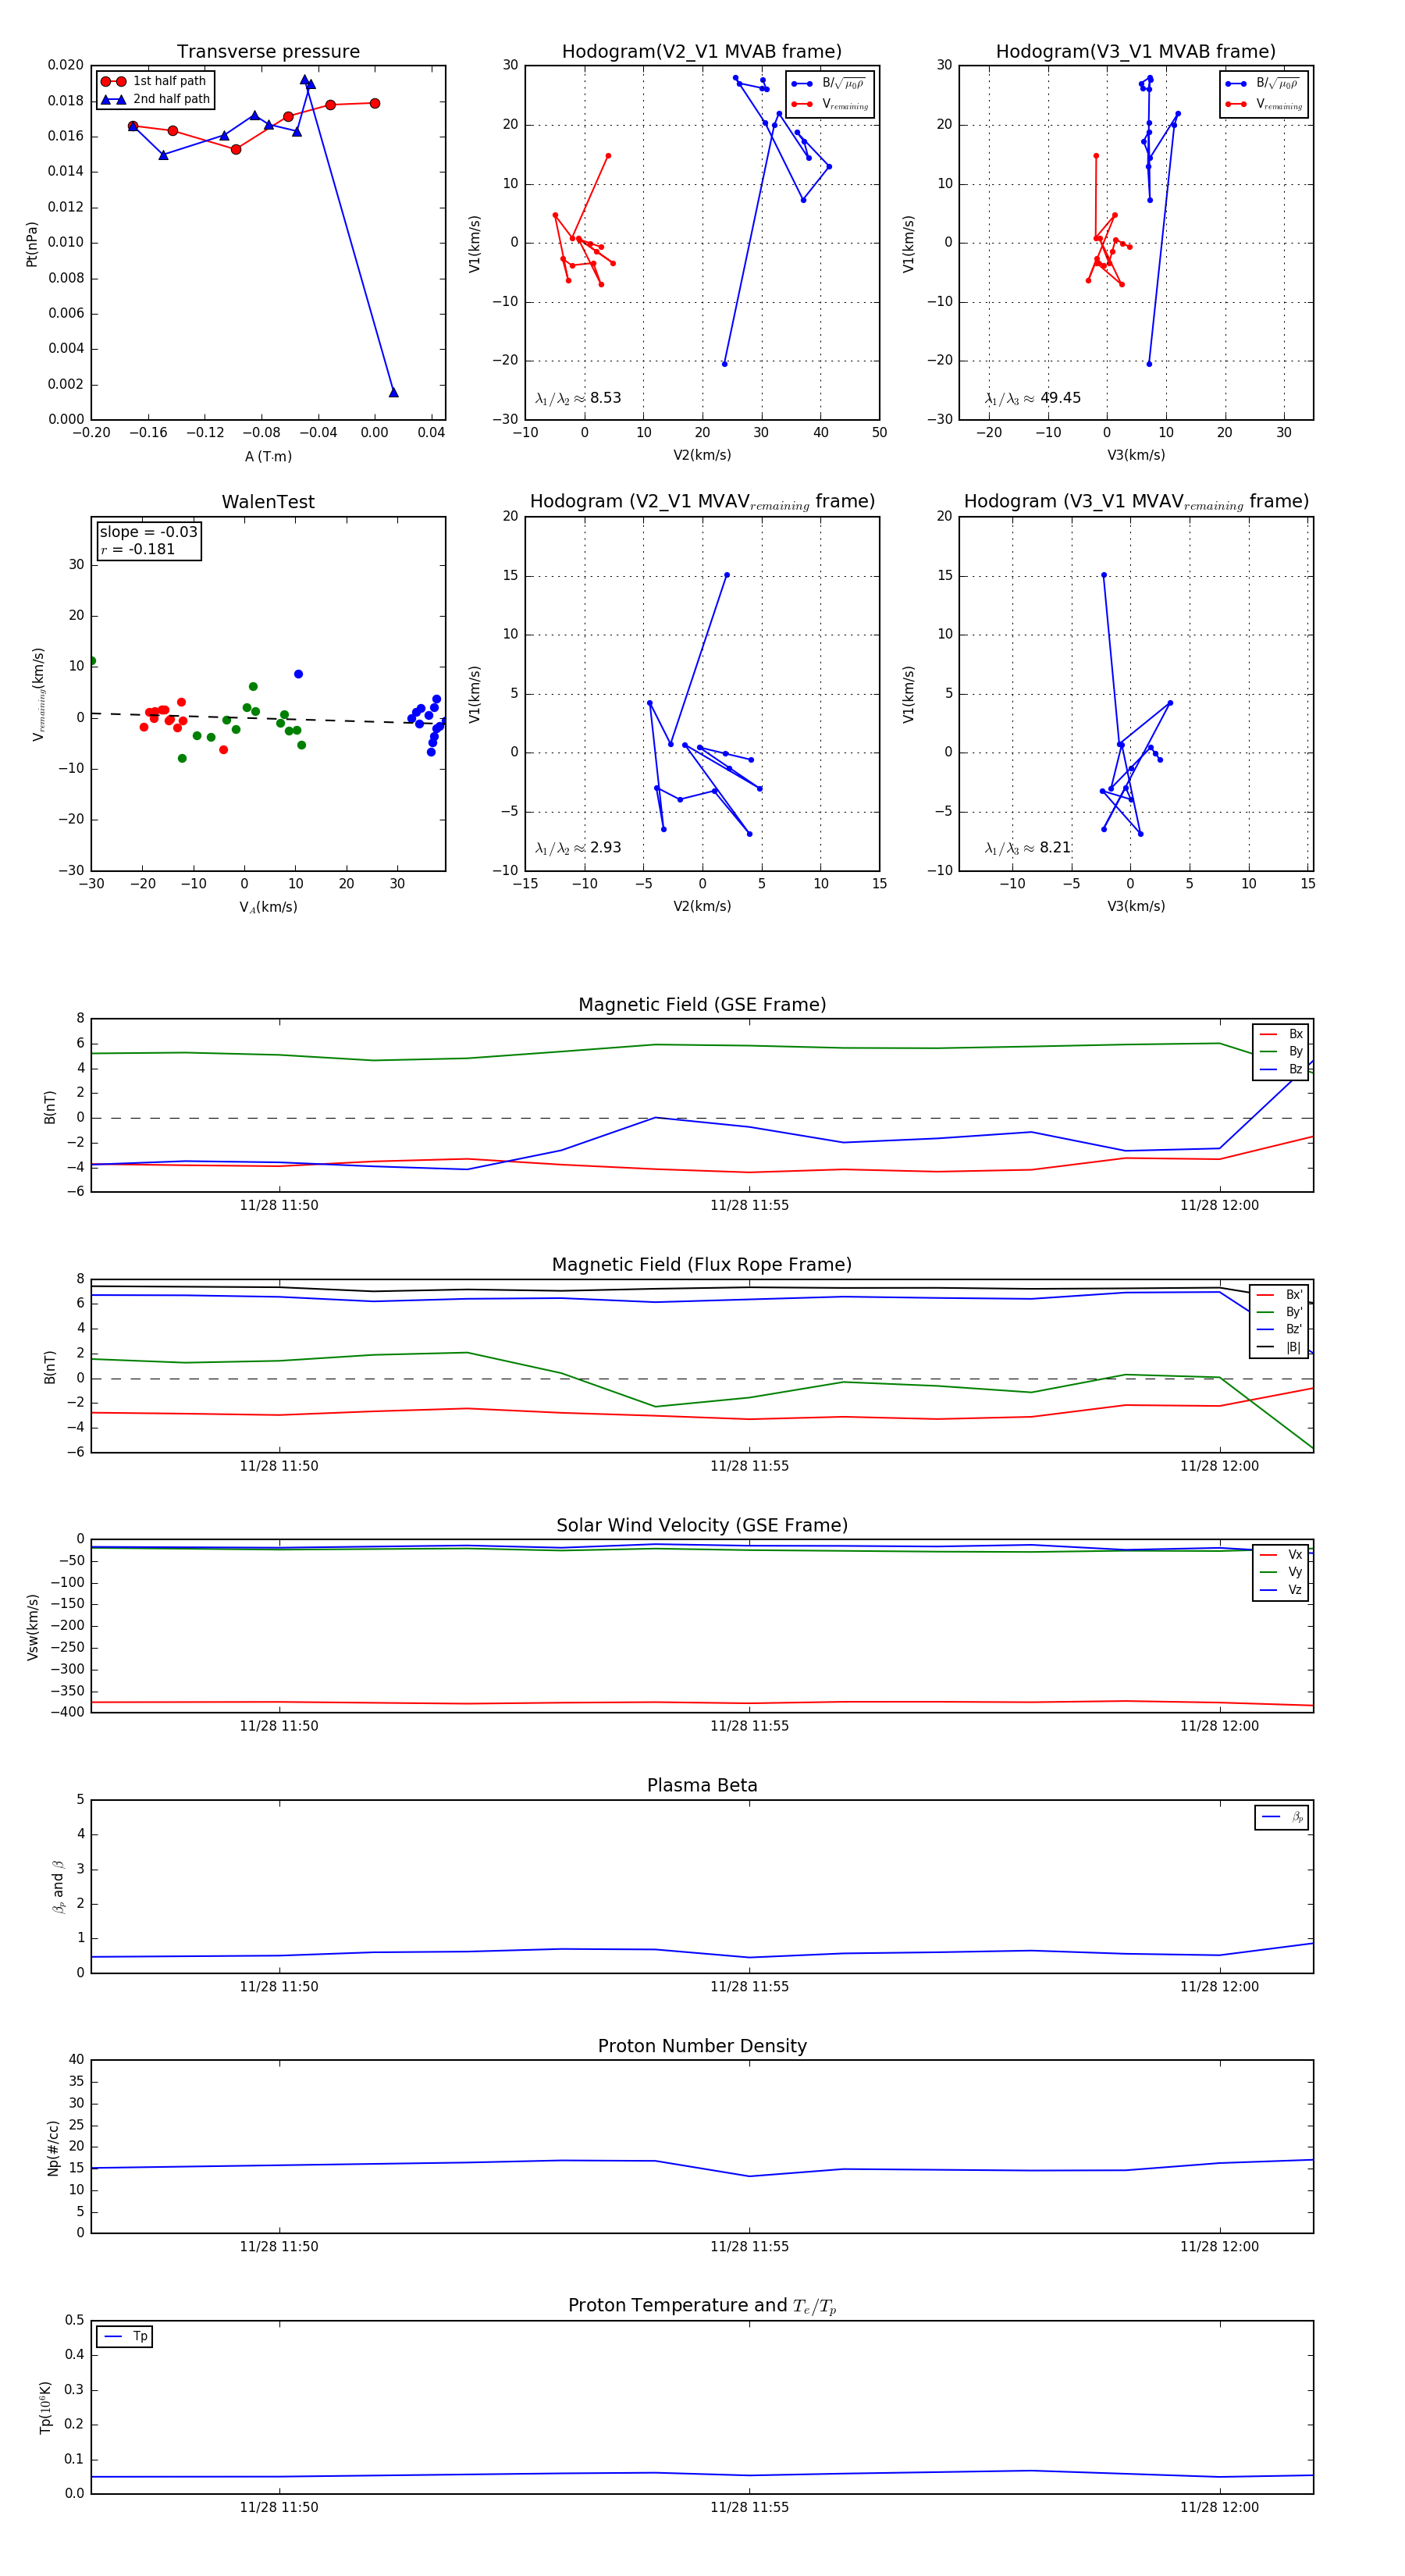Click the topmost point of the V2_V1 MVAV remaining hodogram

[726, 575]
